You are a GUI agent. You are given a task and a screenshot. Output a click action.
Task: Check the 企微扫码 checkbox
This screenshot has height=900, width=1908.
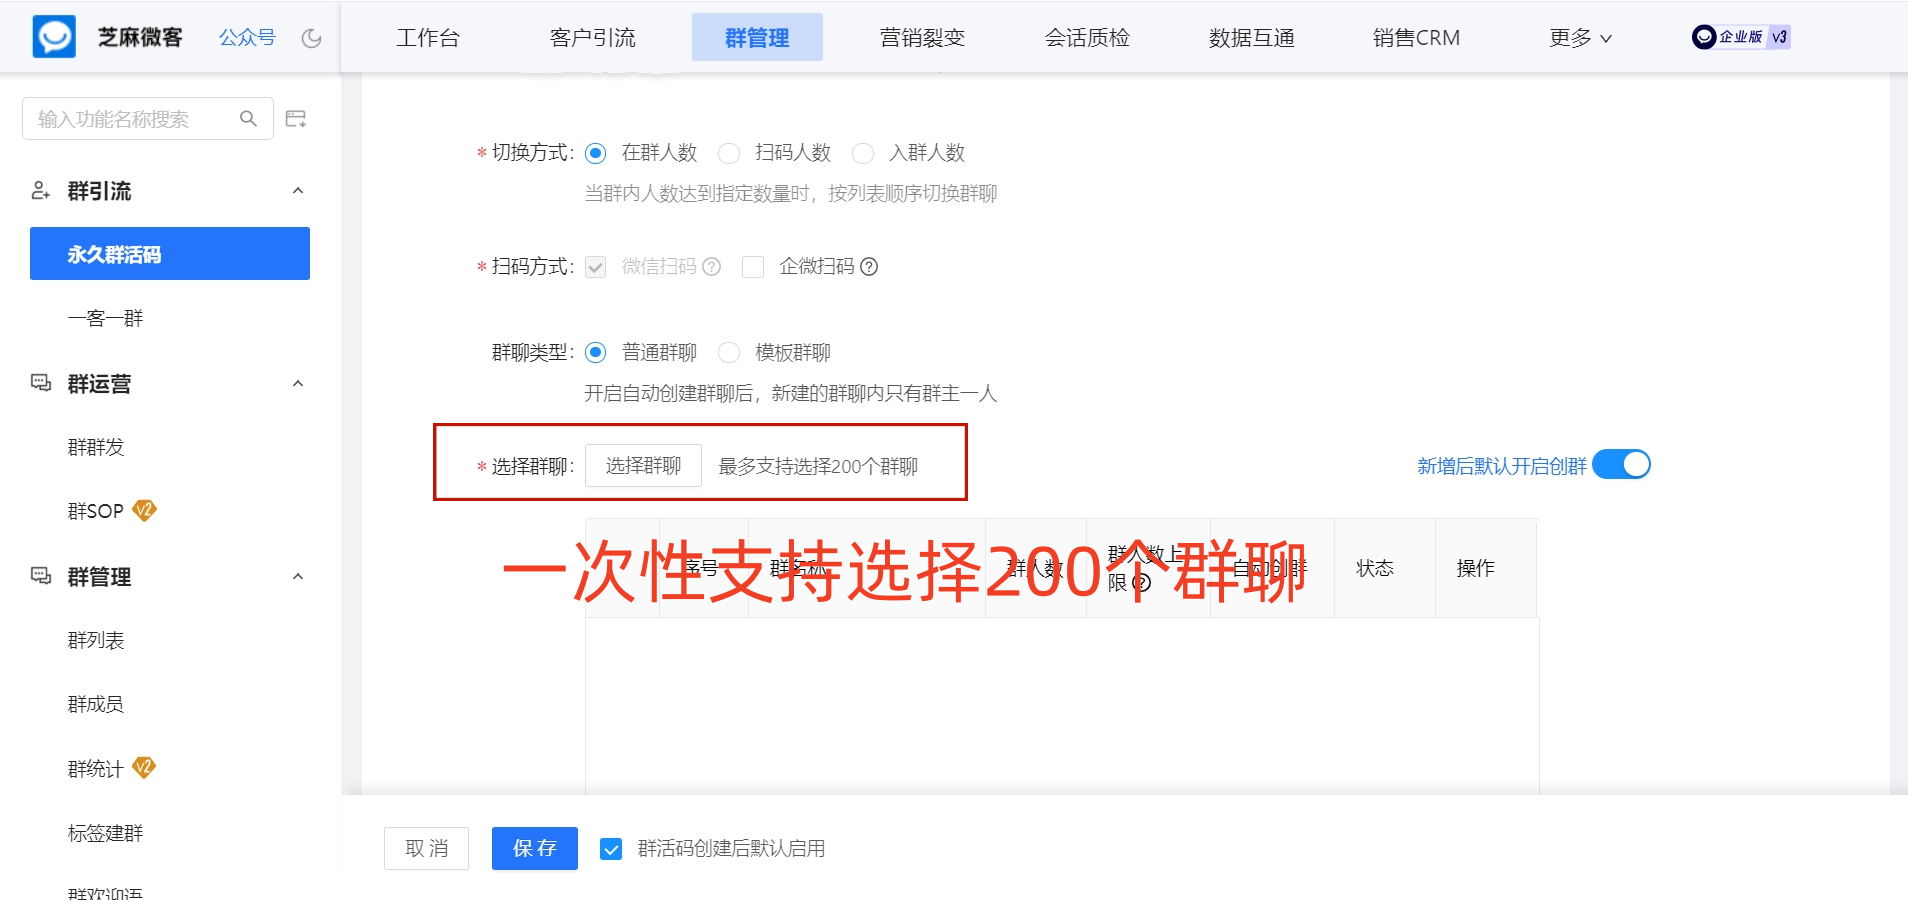coord(753,267)
